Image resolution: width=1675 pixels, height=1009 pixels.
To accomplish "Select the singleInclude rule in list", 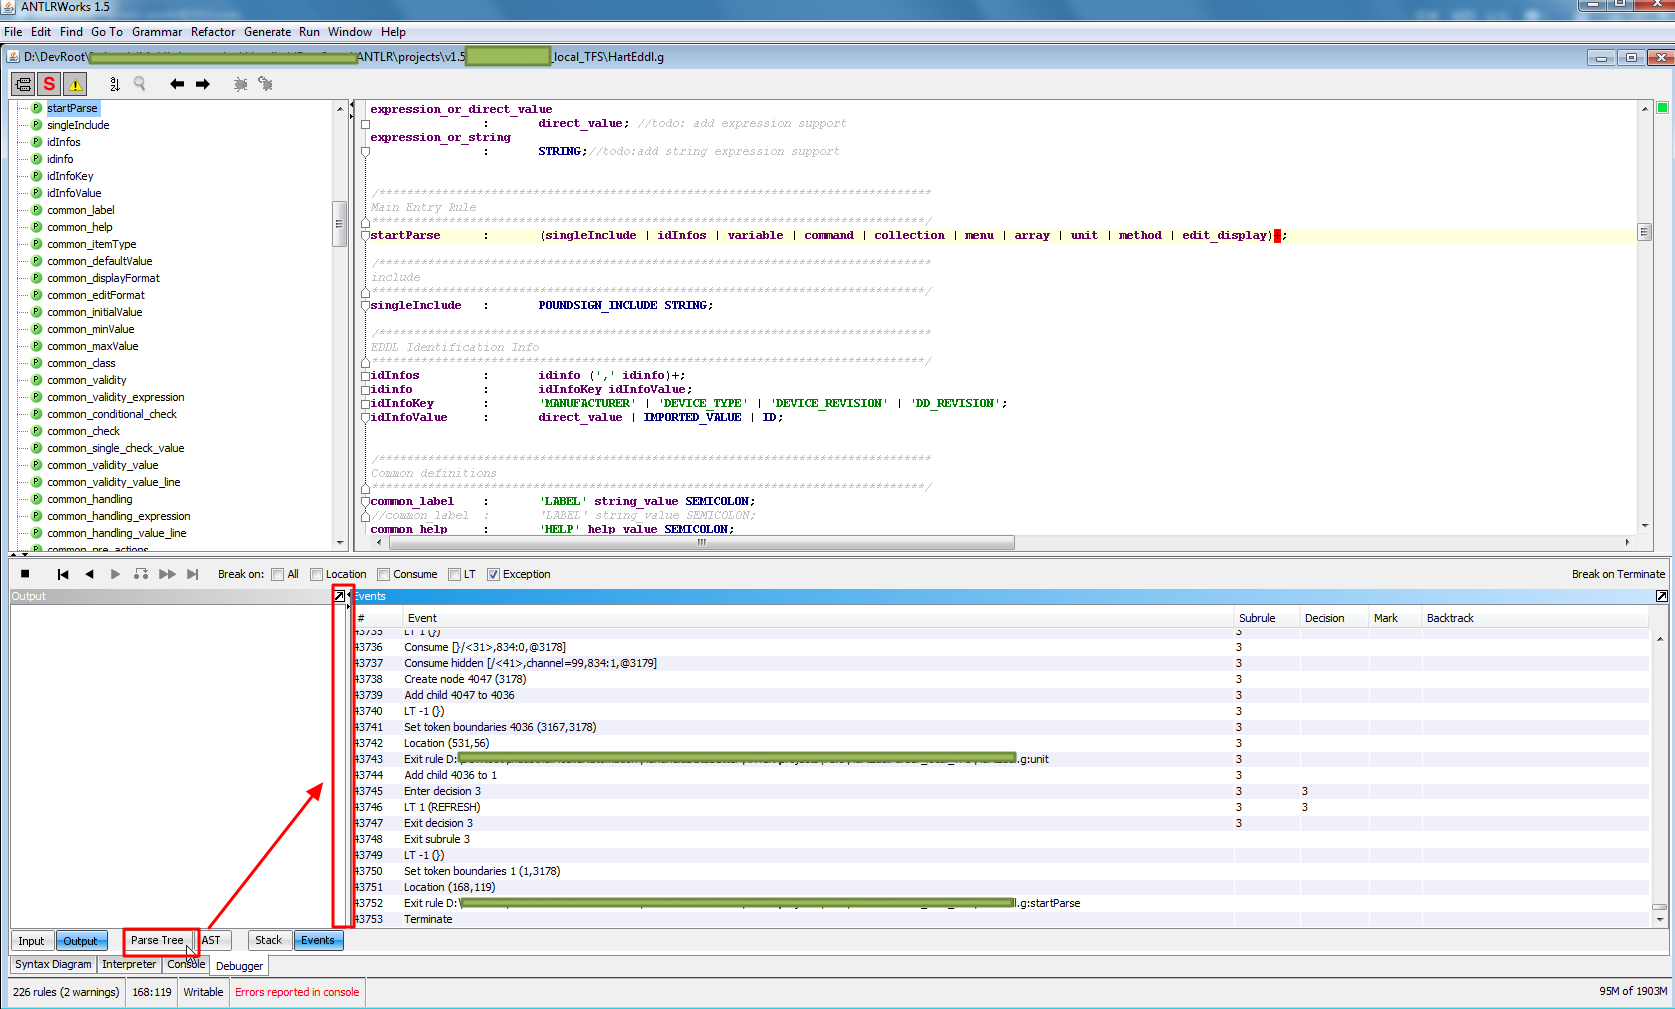I will [78, 125].
